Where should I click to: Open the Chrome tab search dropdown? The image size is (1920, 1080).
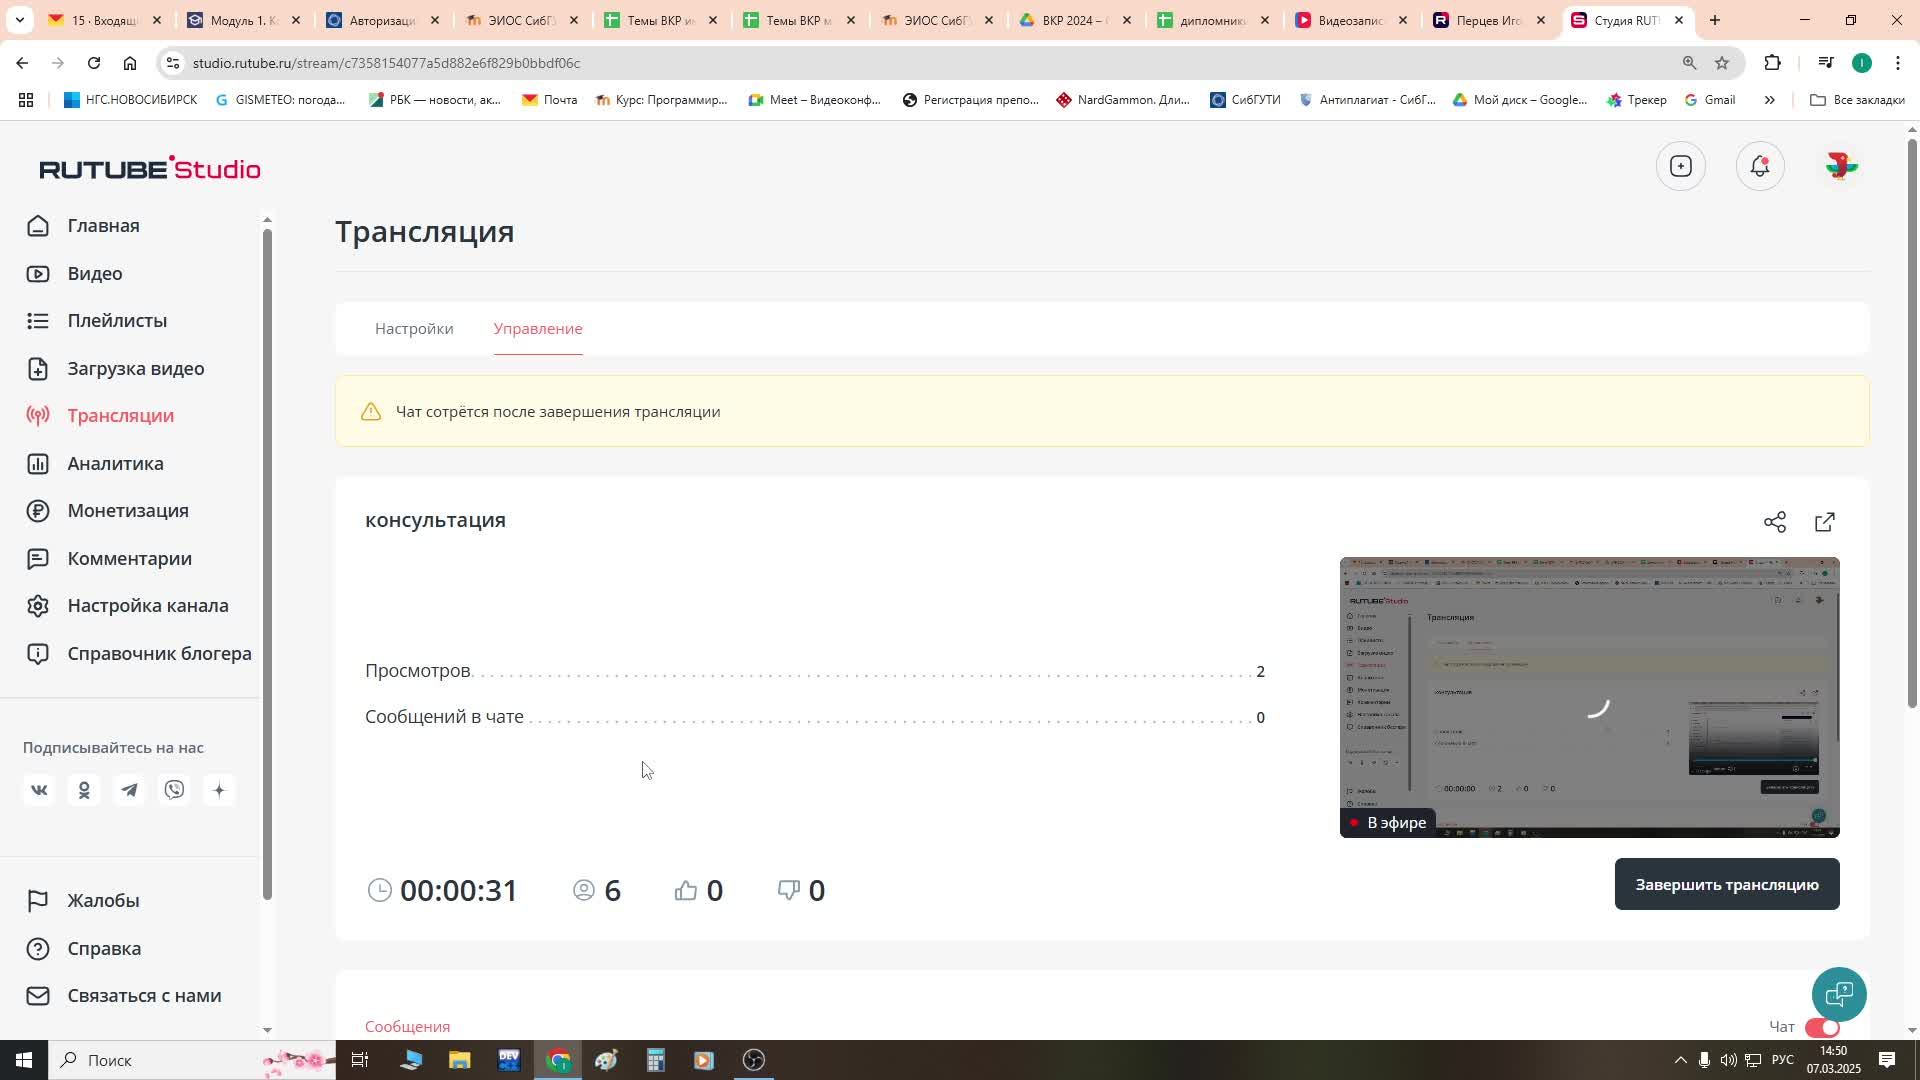[x=19, y=20]
